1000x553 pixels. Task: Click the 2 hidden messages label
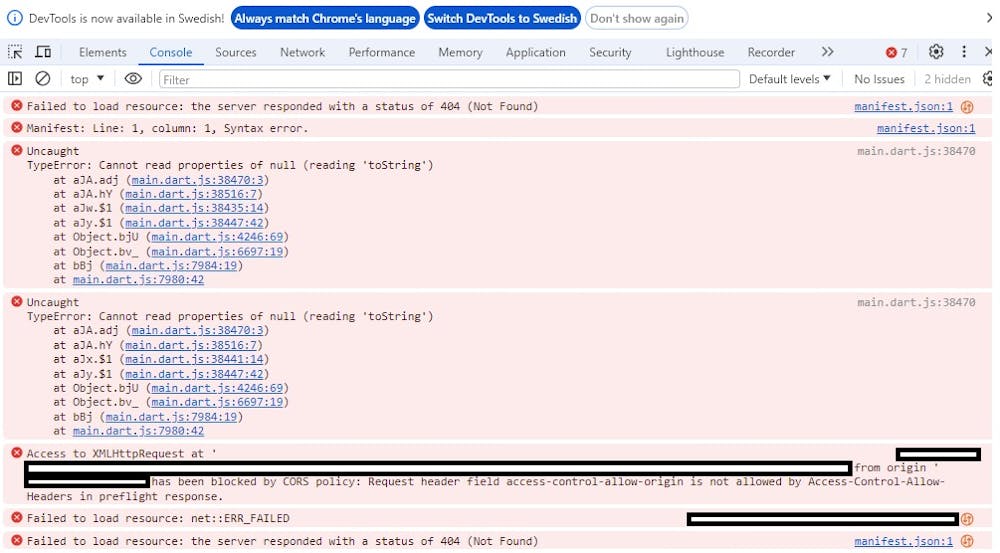947,79
